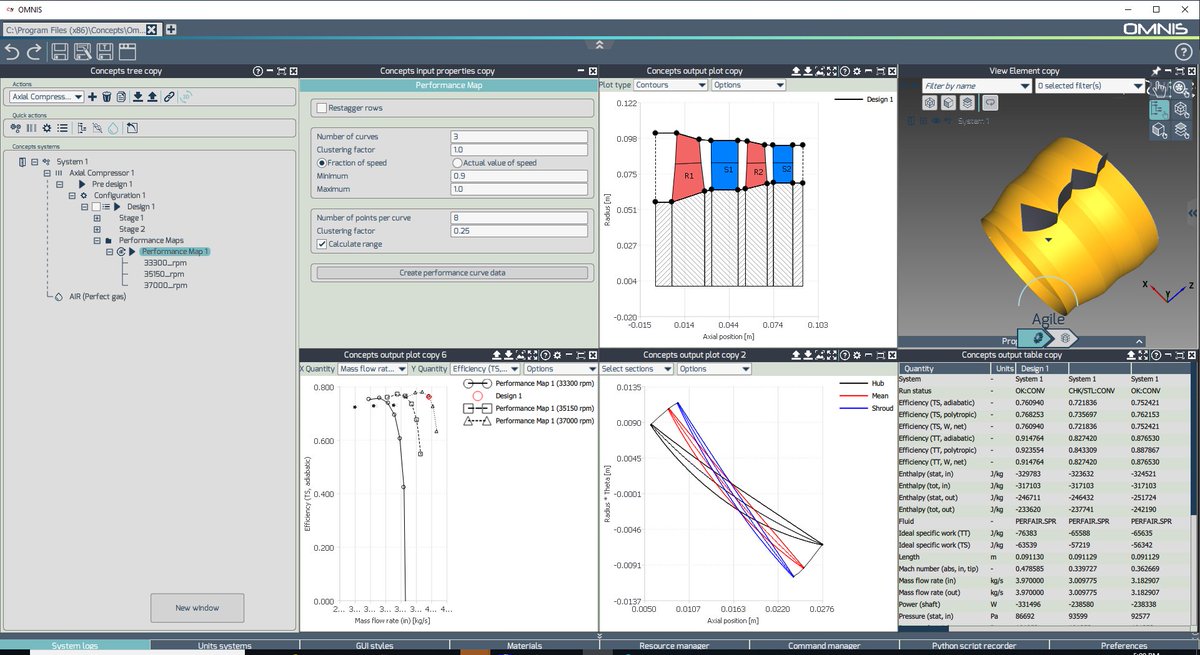Open help for the Concepts tree copy panel
The width and height of the screenshot is (1200, 655).
[x=258, y=71]
